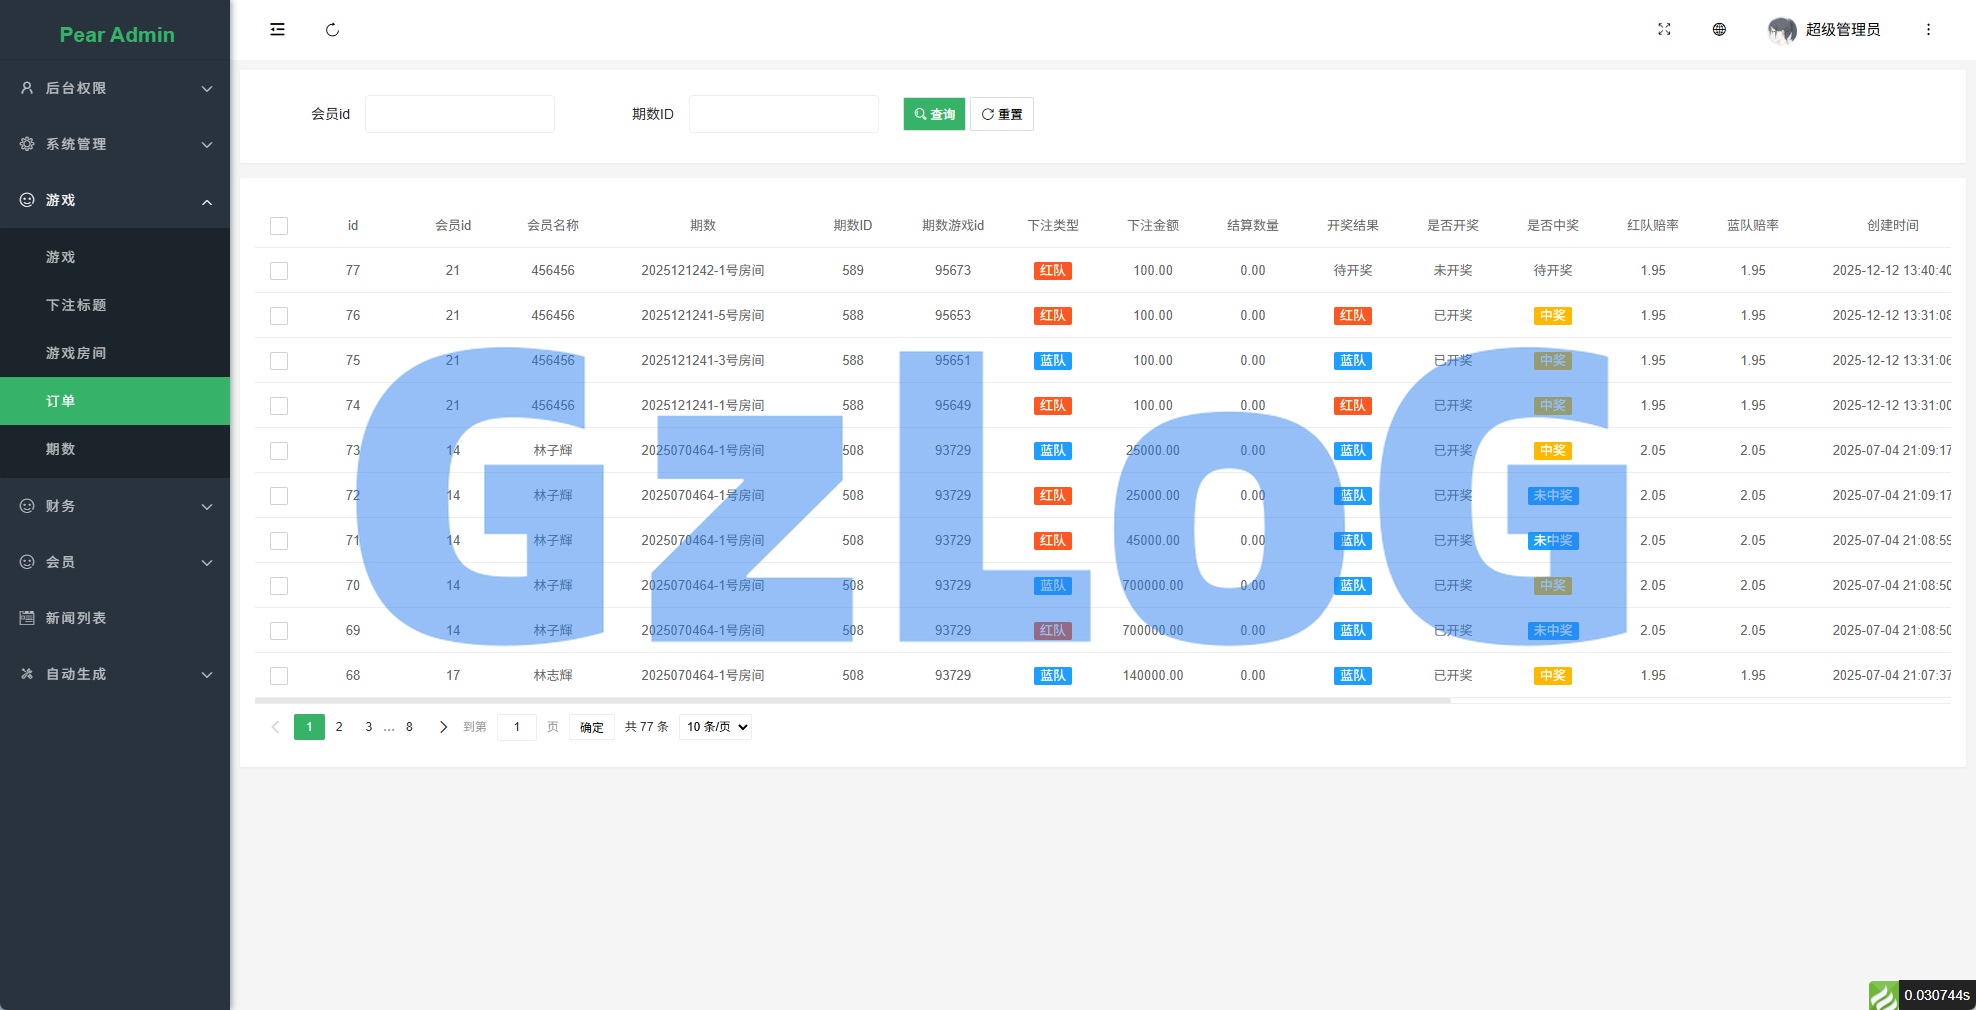The width and height of the screenshot is (1976, 1010).
Task: Check the checkbox for order id 77
Action: (x=279, y=271)
